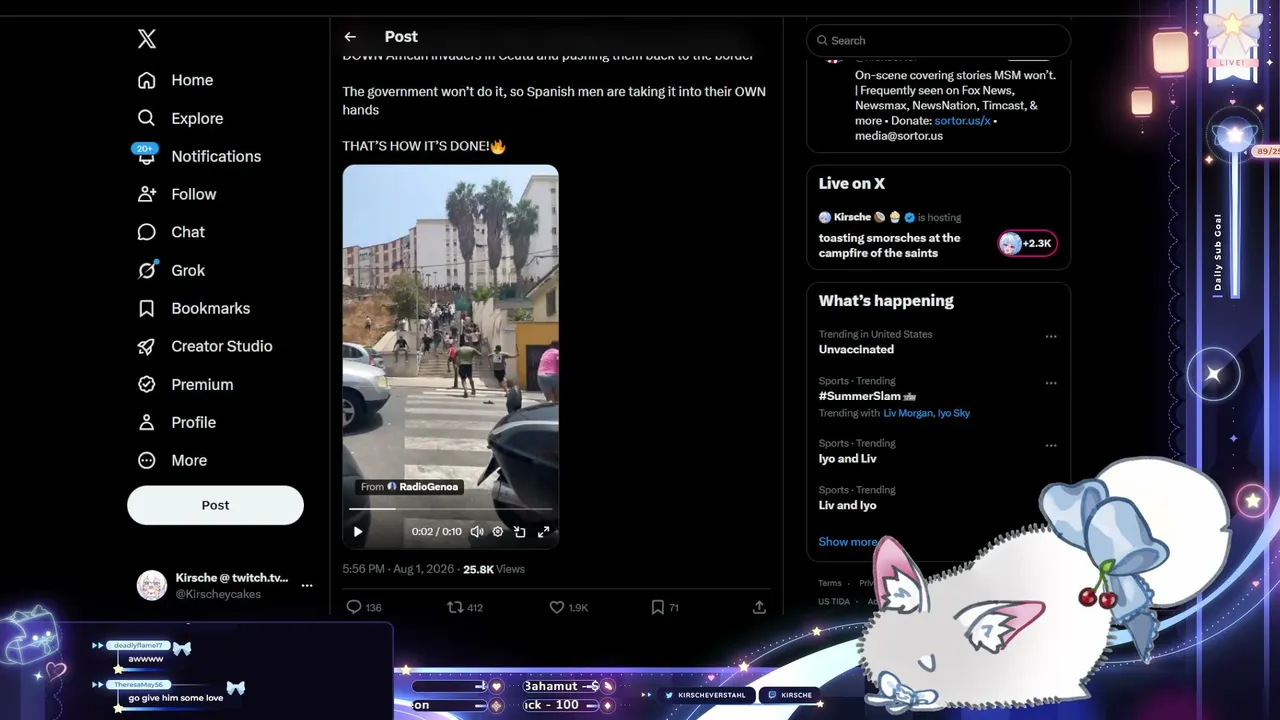Open the Unvaccinated trending topic
Image resolution: width=1280 pixels, height=720 pixels.
[x=856, y=349]
